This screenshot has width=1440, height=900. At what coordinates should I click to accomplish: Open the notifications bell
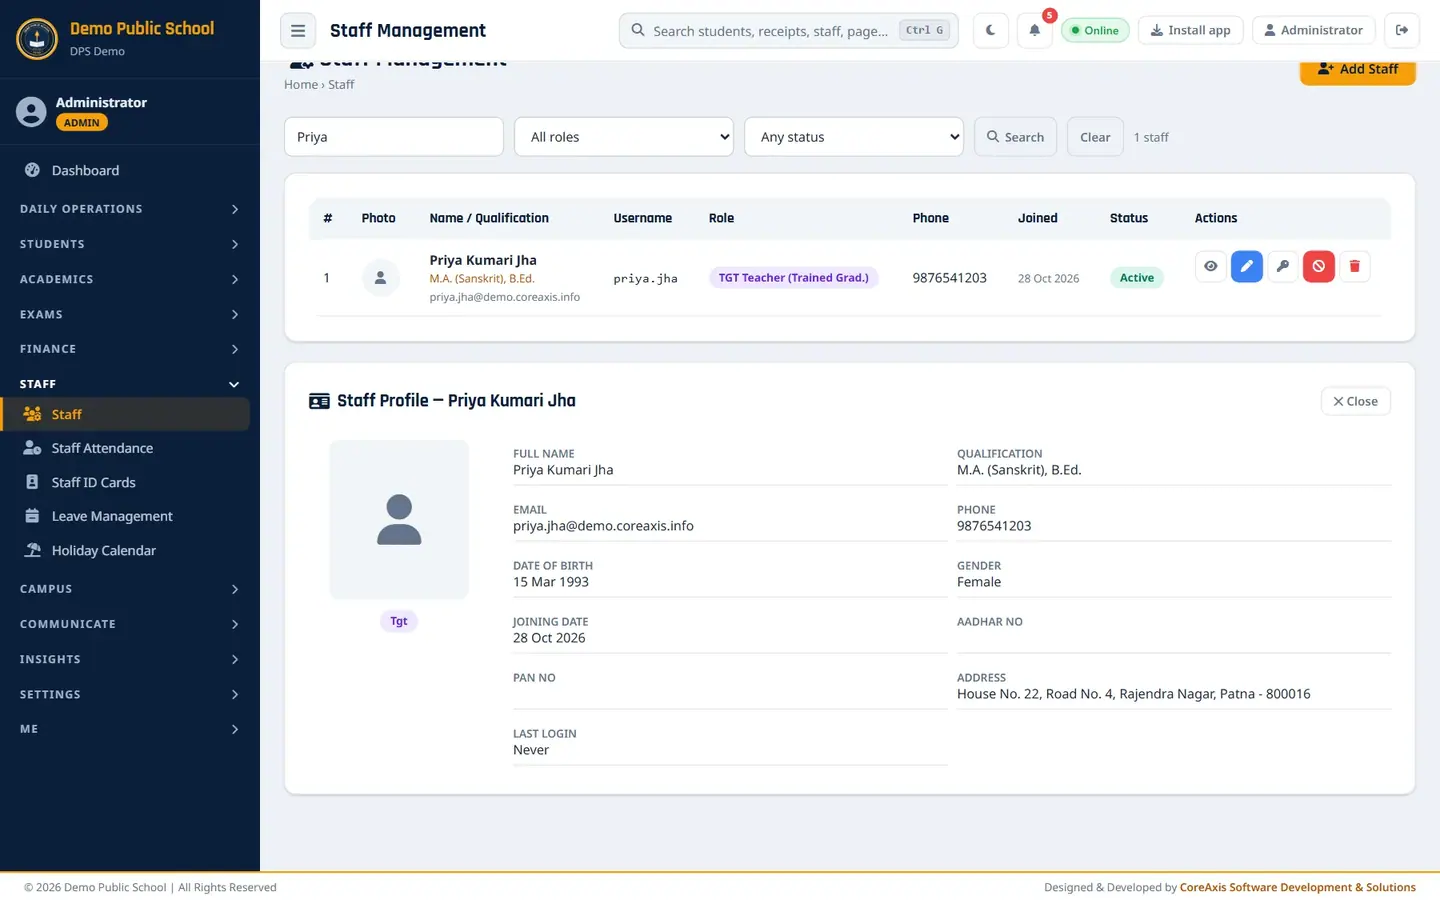[x=1035, y=30]
